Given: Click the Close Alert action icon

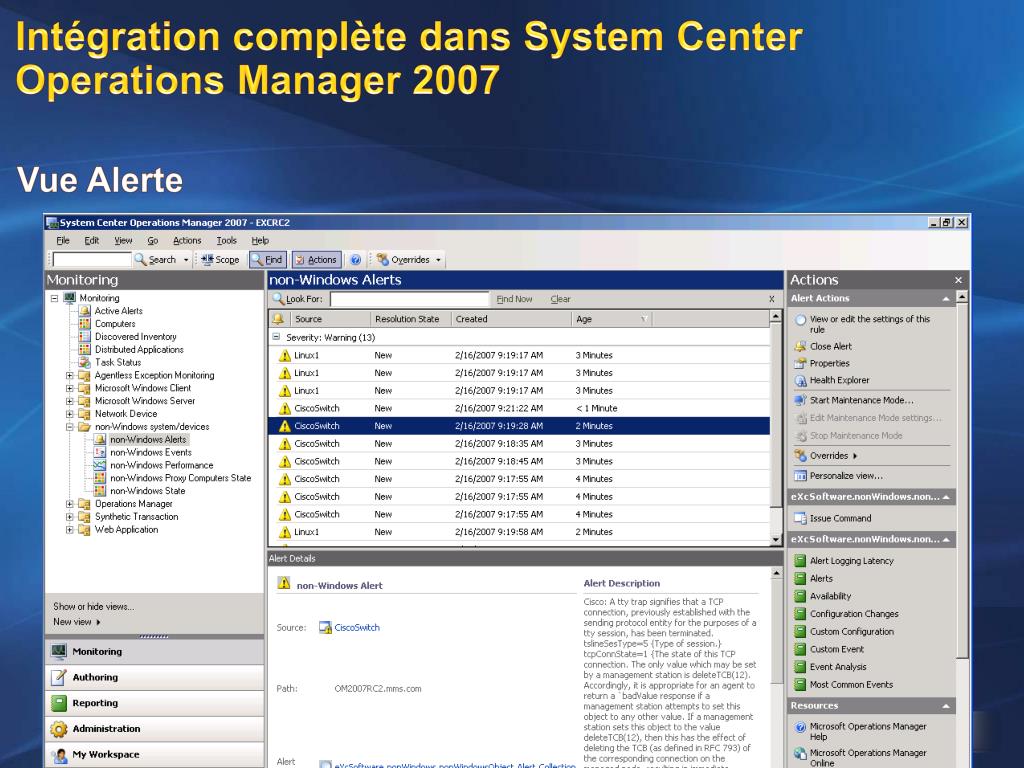Looking at the screenshot, I should [x=800, y=346].
